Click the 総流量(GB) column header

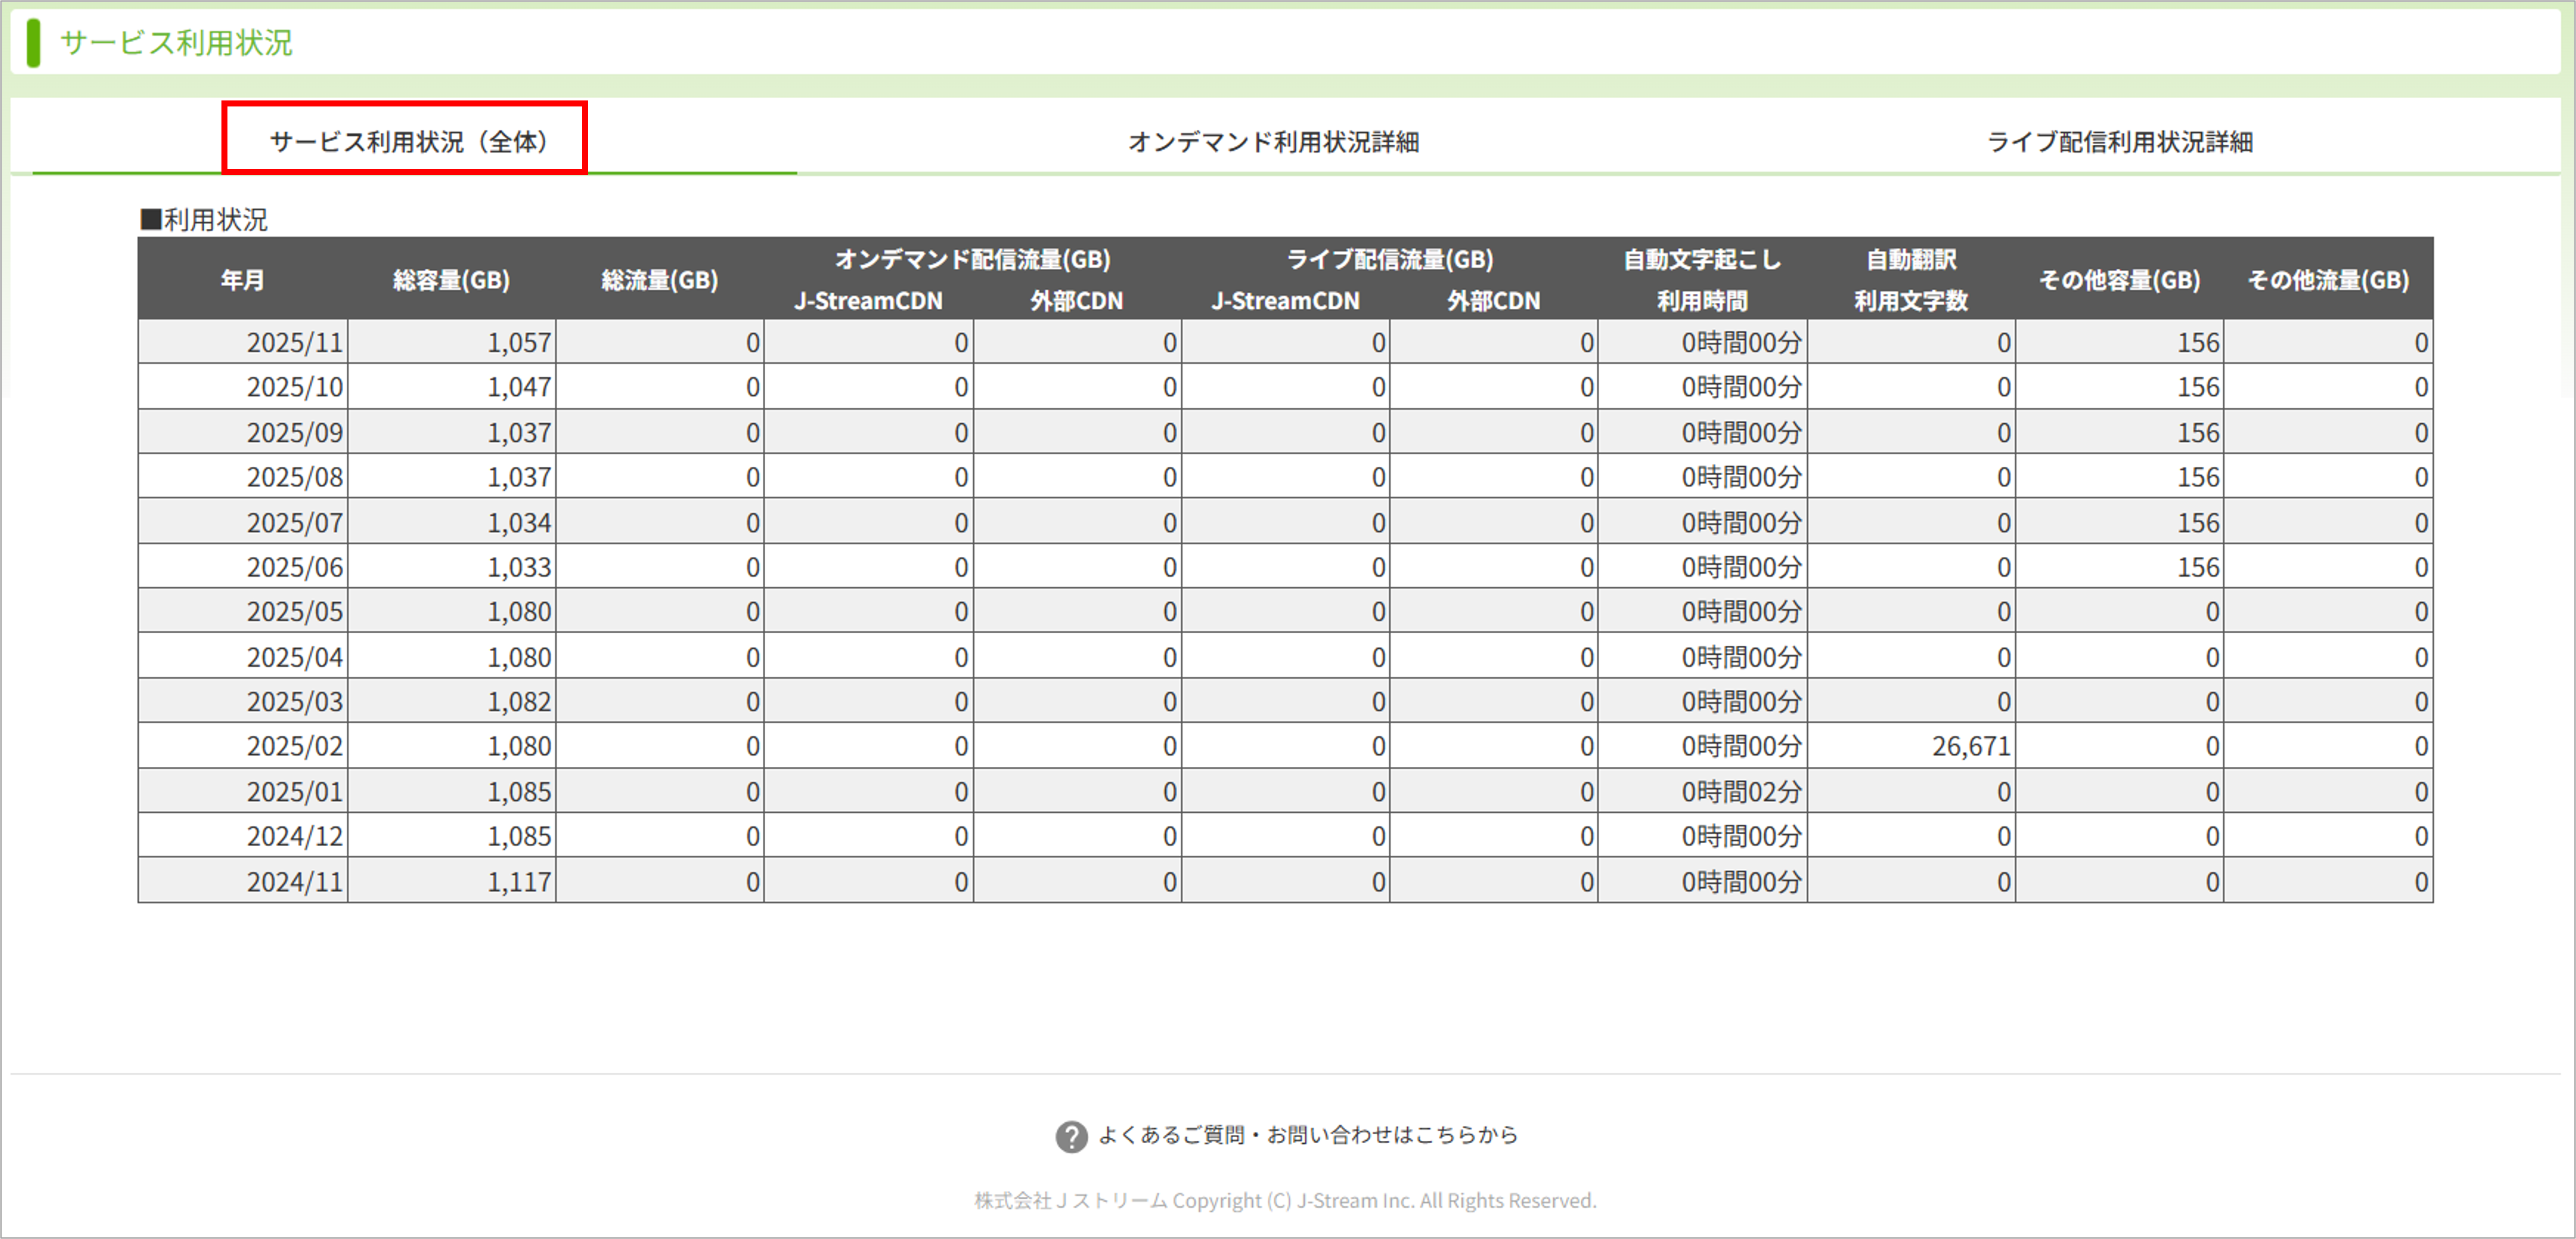click(x=660, y=279)
